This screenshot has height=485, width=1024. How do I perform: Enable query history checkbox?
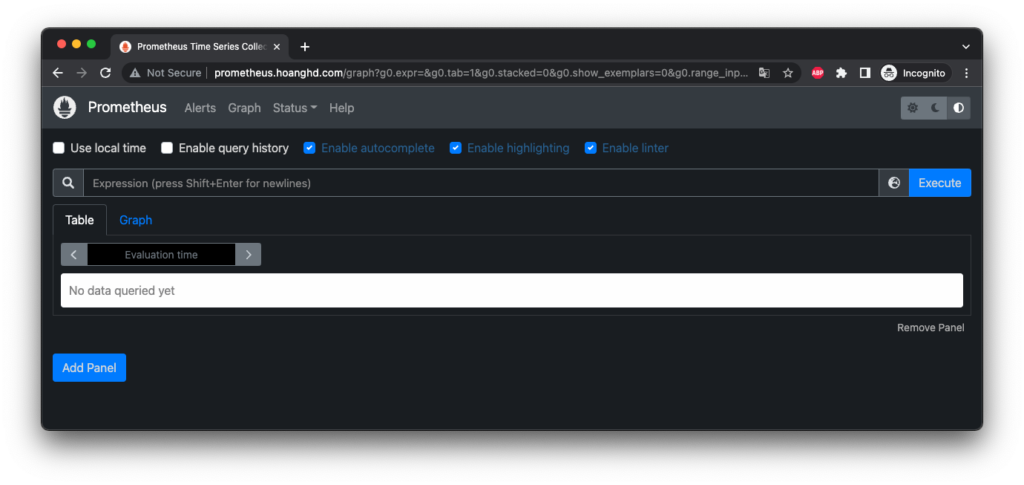[167, 148]
